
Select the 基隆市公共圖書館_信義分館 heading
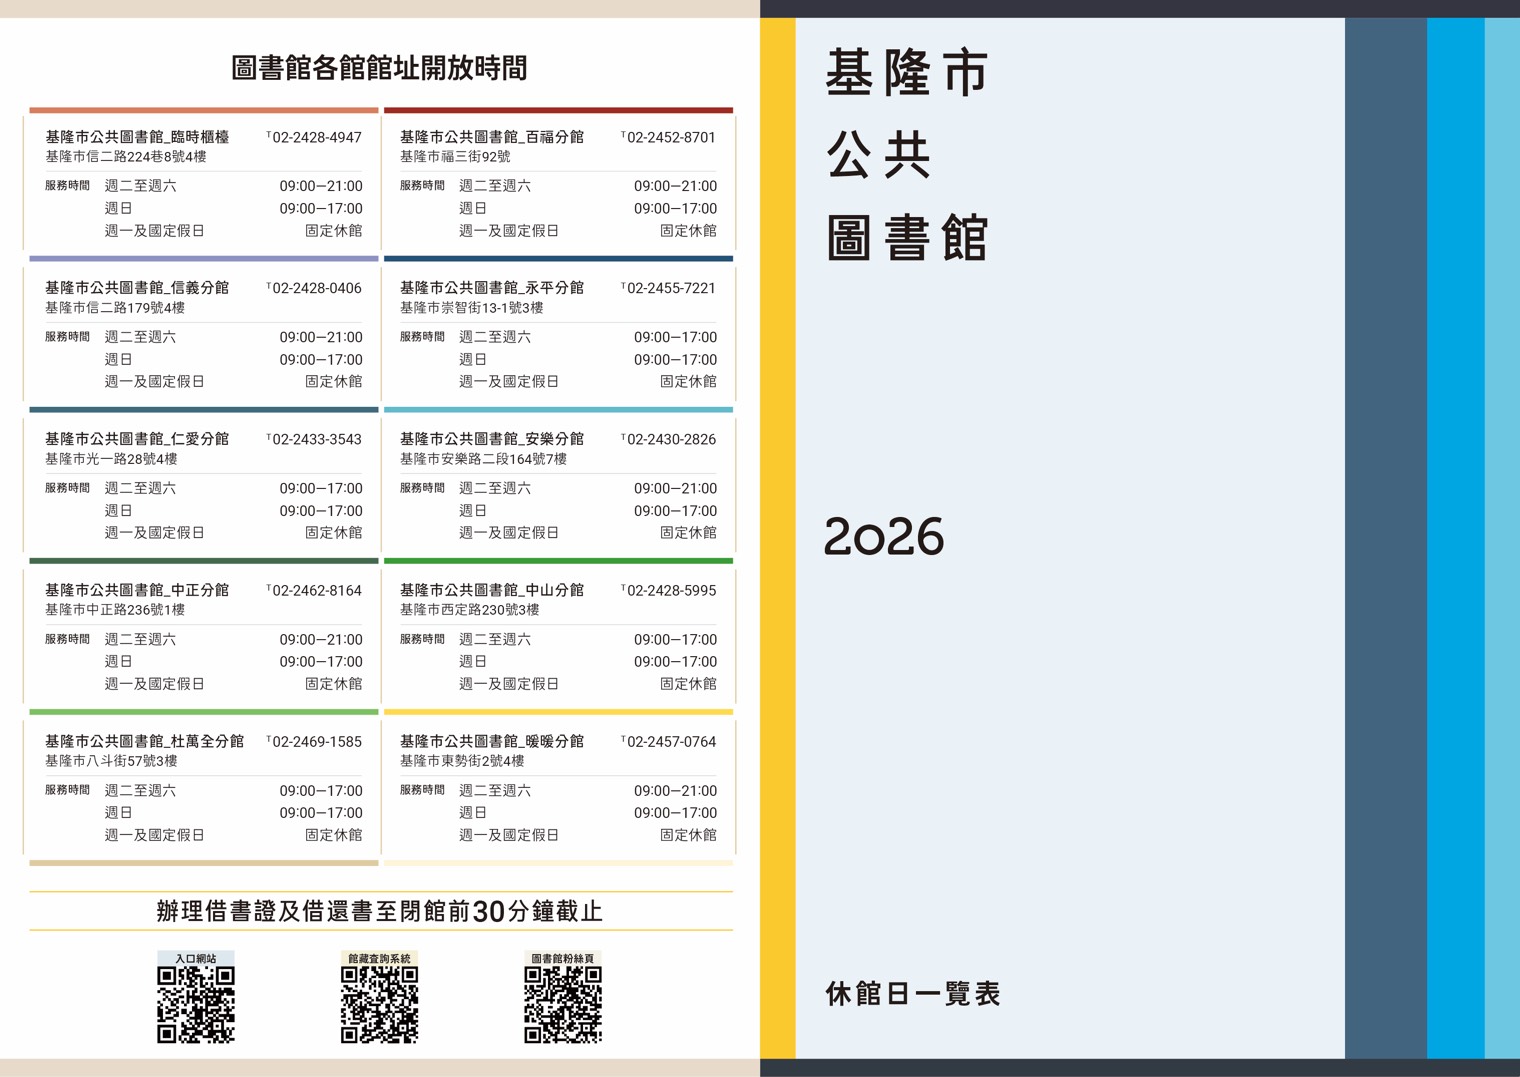137,288
